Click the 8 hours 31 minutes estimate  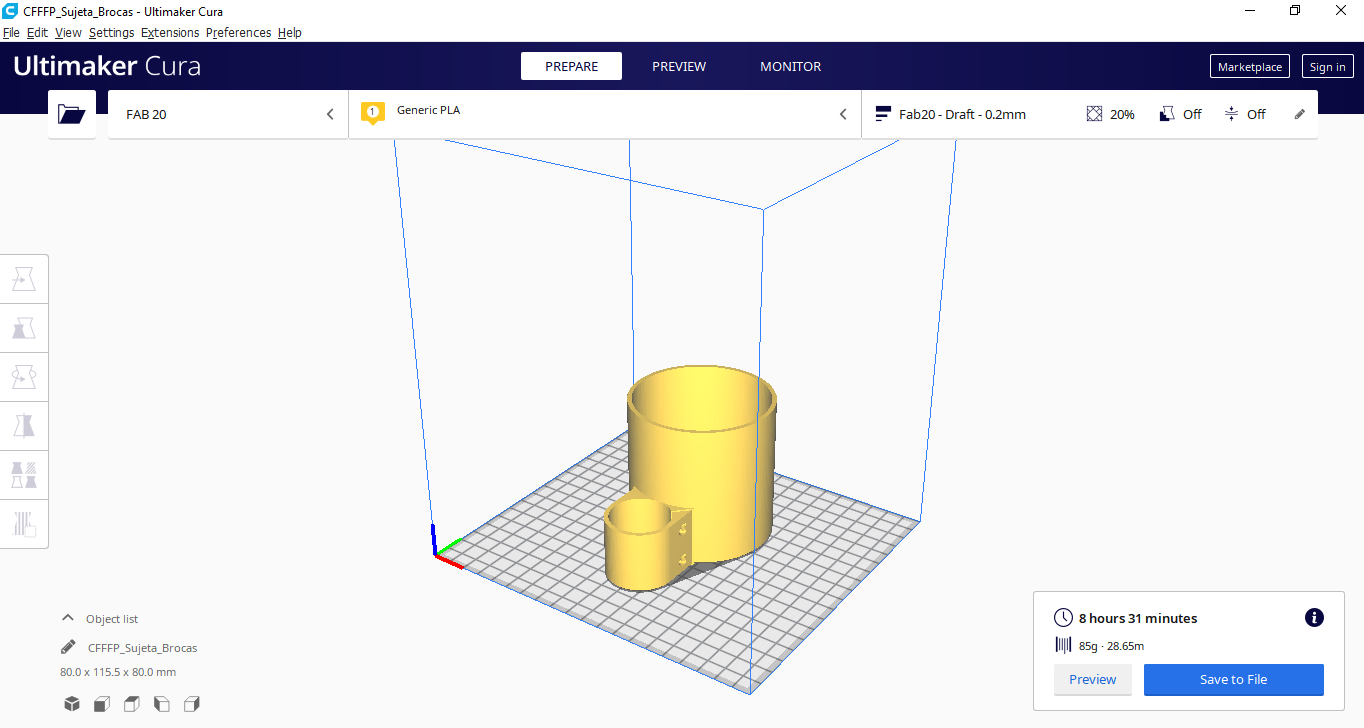point(1138,618)
